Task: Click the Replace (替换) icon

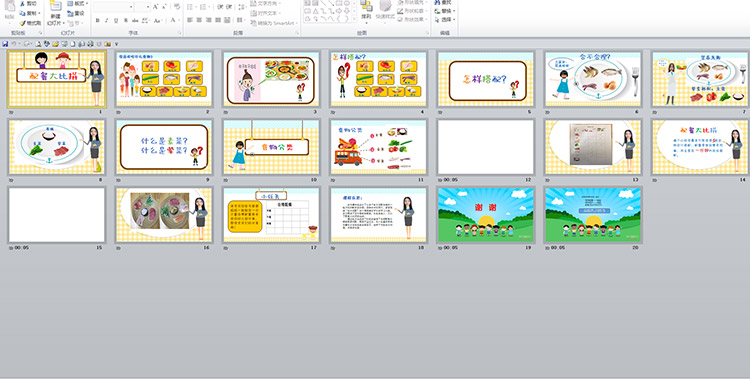Action: pyautogui.click(x=437, y=11)
